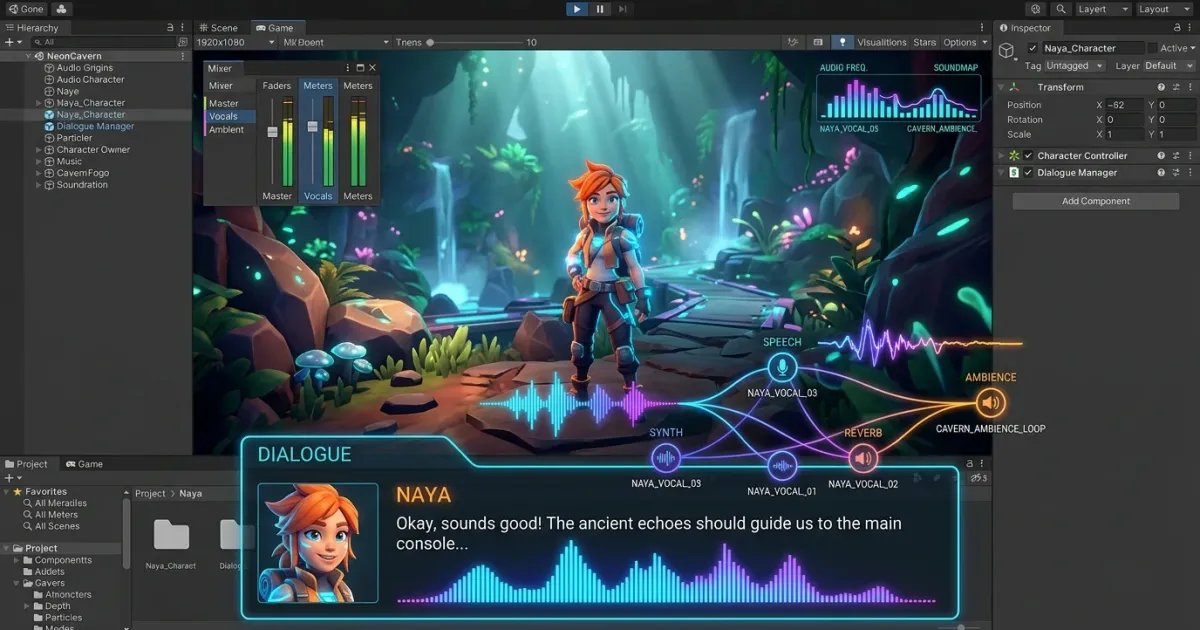Collapse the Favorites section in Project panel
Viewport: 1200px width, 630px height.
(6, 491)
